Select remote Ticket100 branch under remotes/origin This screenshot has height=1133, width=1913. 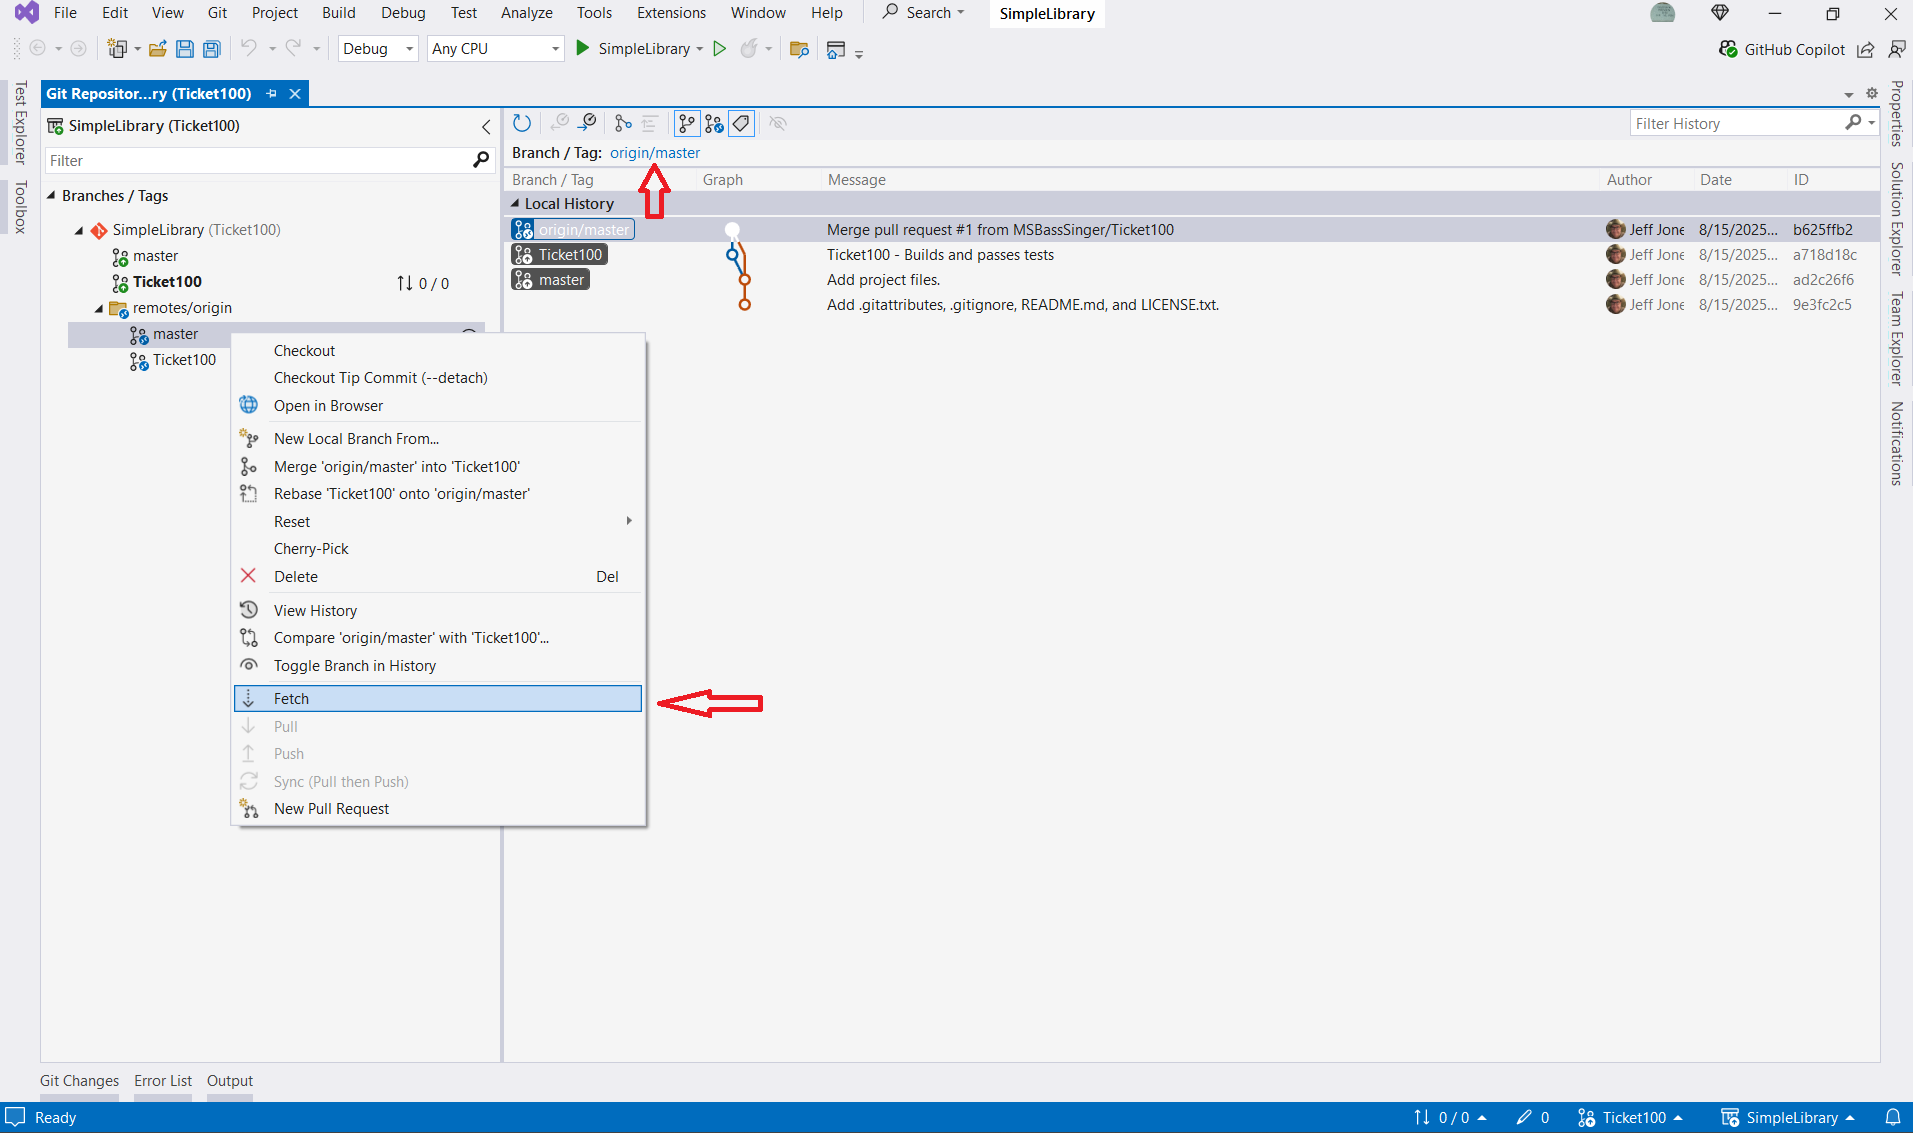184,360
